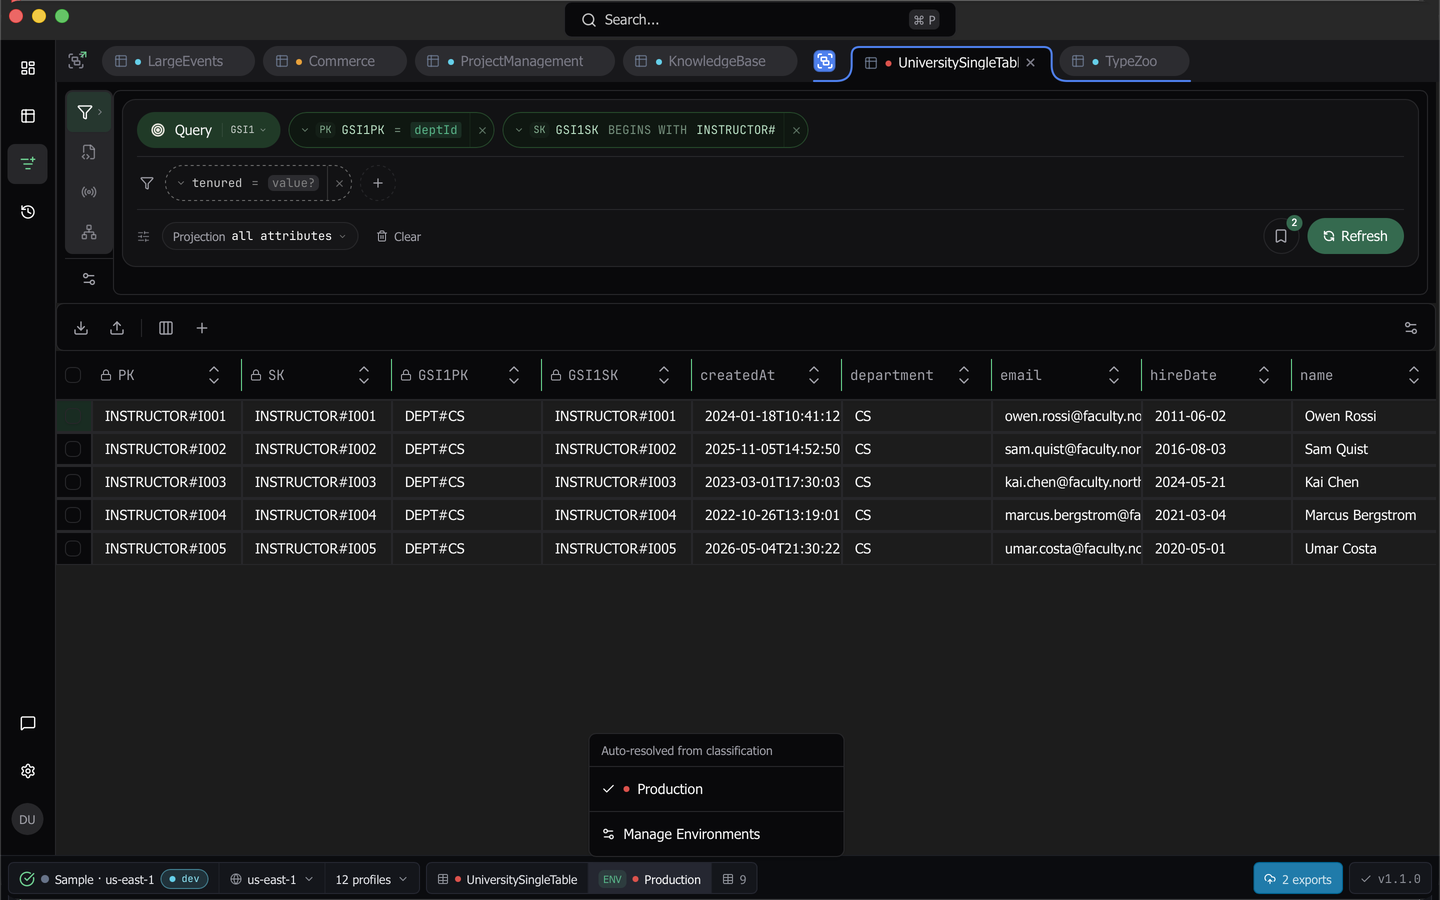Toggle the columns layout icon

pos(166,328)
